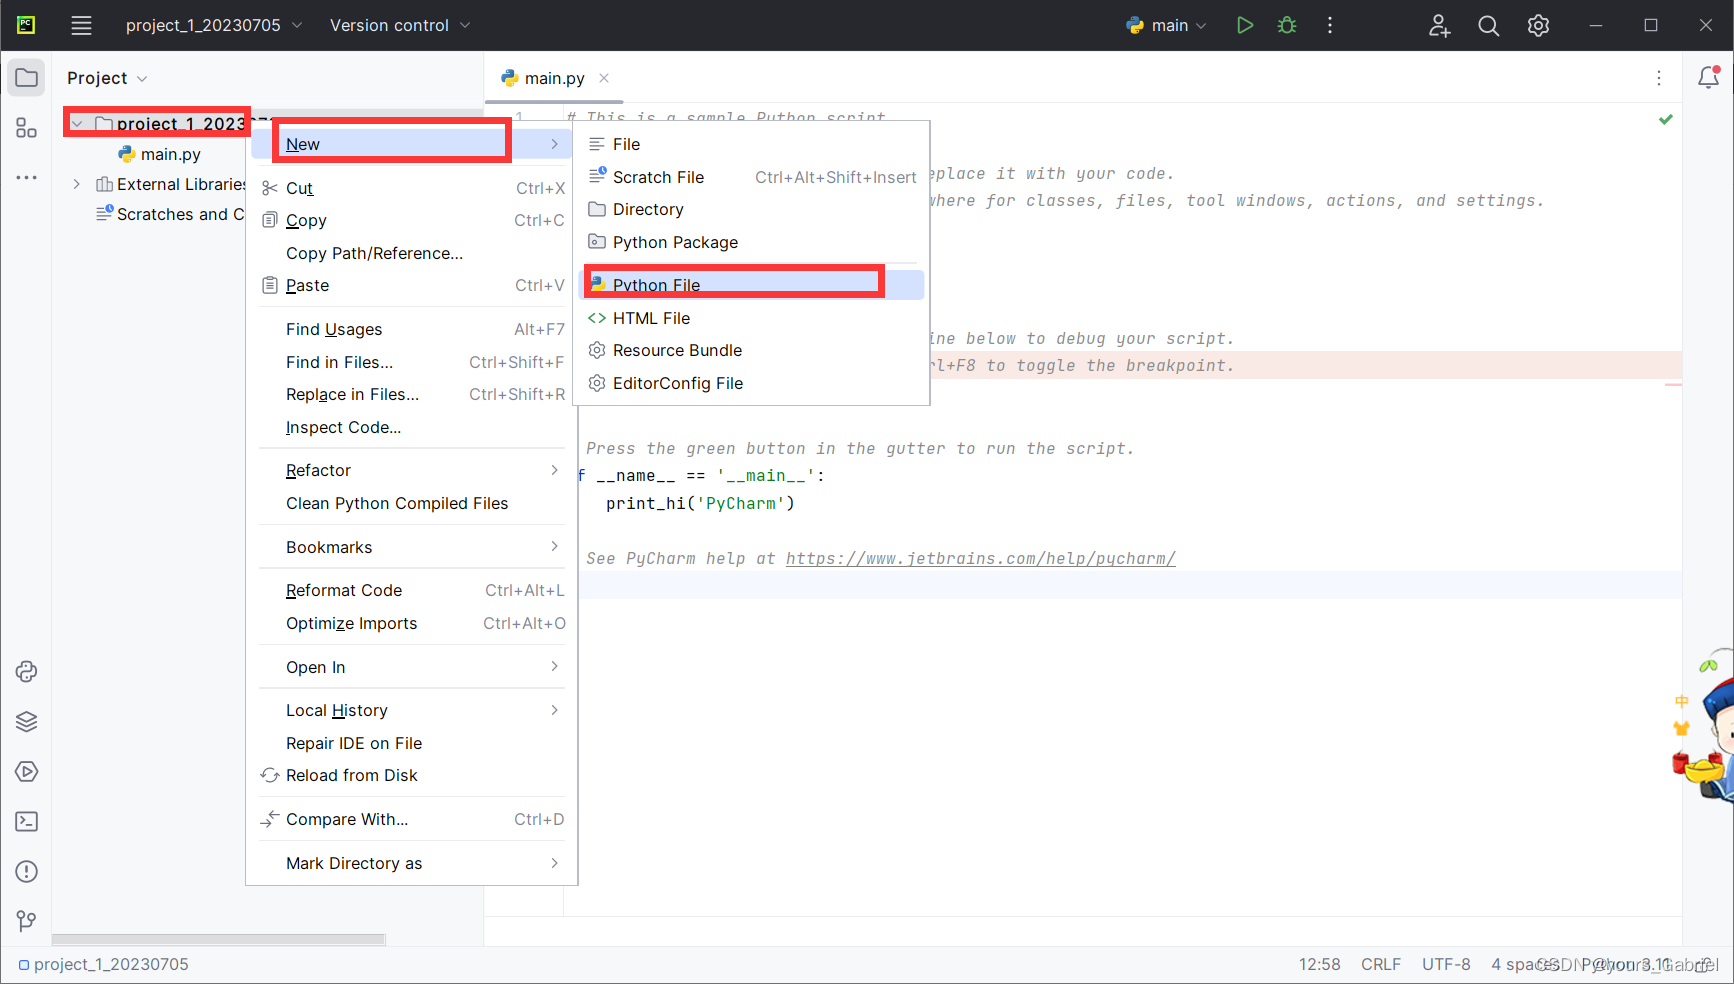Choose Paste from context menu
1734x984 pixels.
(x=412, y=285)
